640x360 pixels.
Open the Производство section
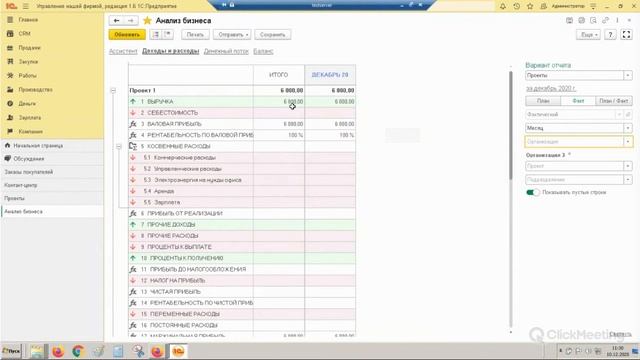click(35, 89)
